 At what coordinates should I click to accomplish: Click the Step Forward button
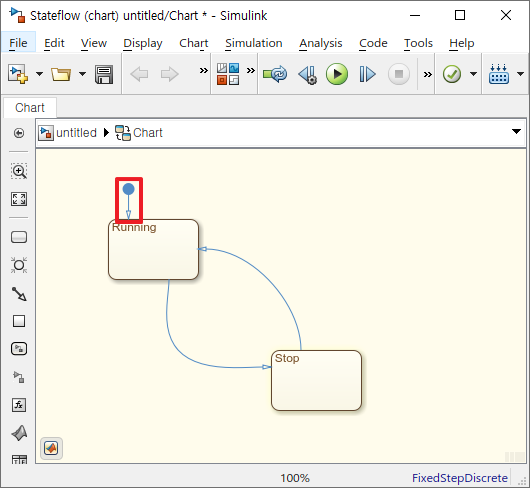(x=367, y=74)
